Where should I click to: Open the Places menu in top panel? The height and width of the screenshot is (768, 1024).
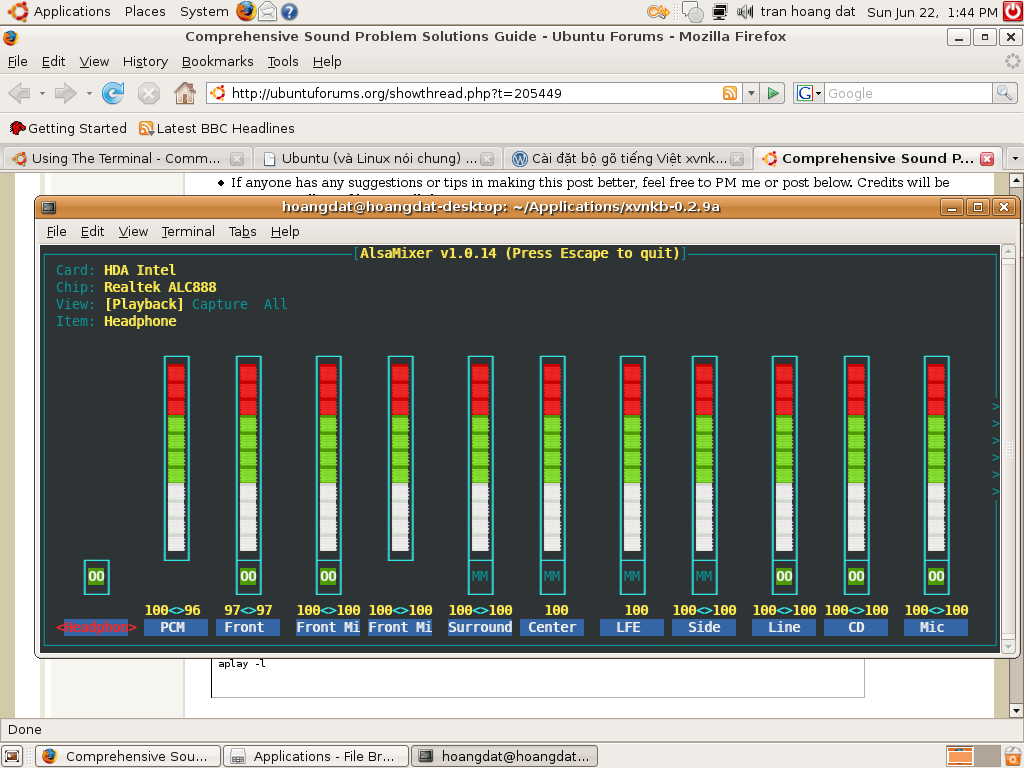[x=145, y=12]
